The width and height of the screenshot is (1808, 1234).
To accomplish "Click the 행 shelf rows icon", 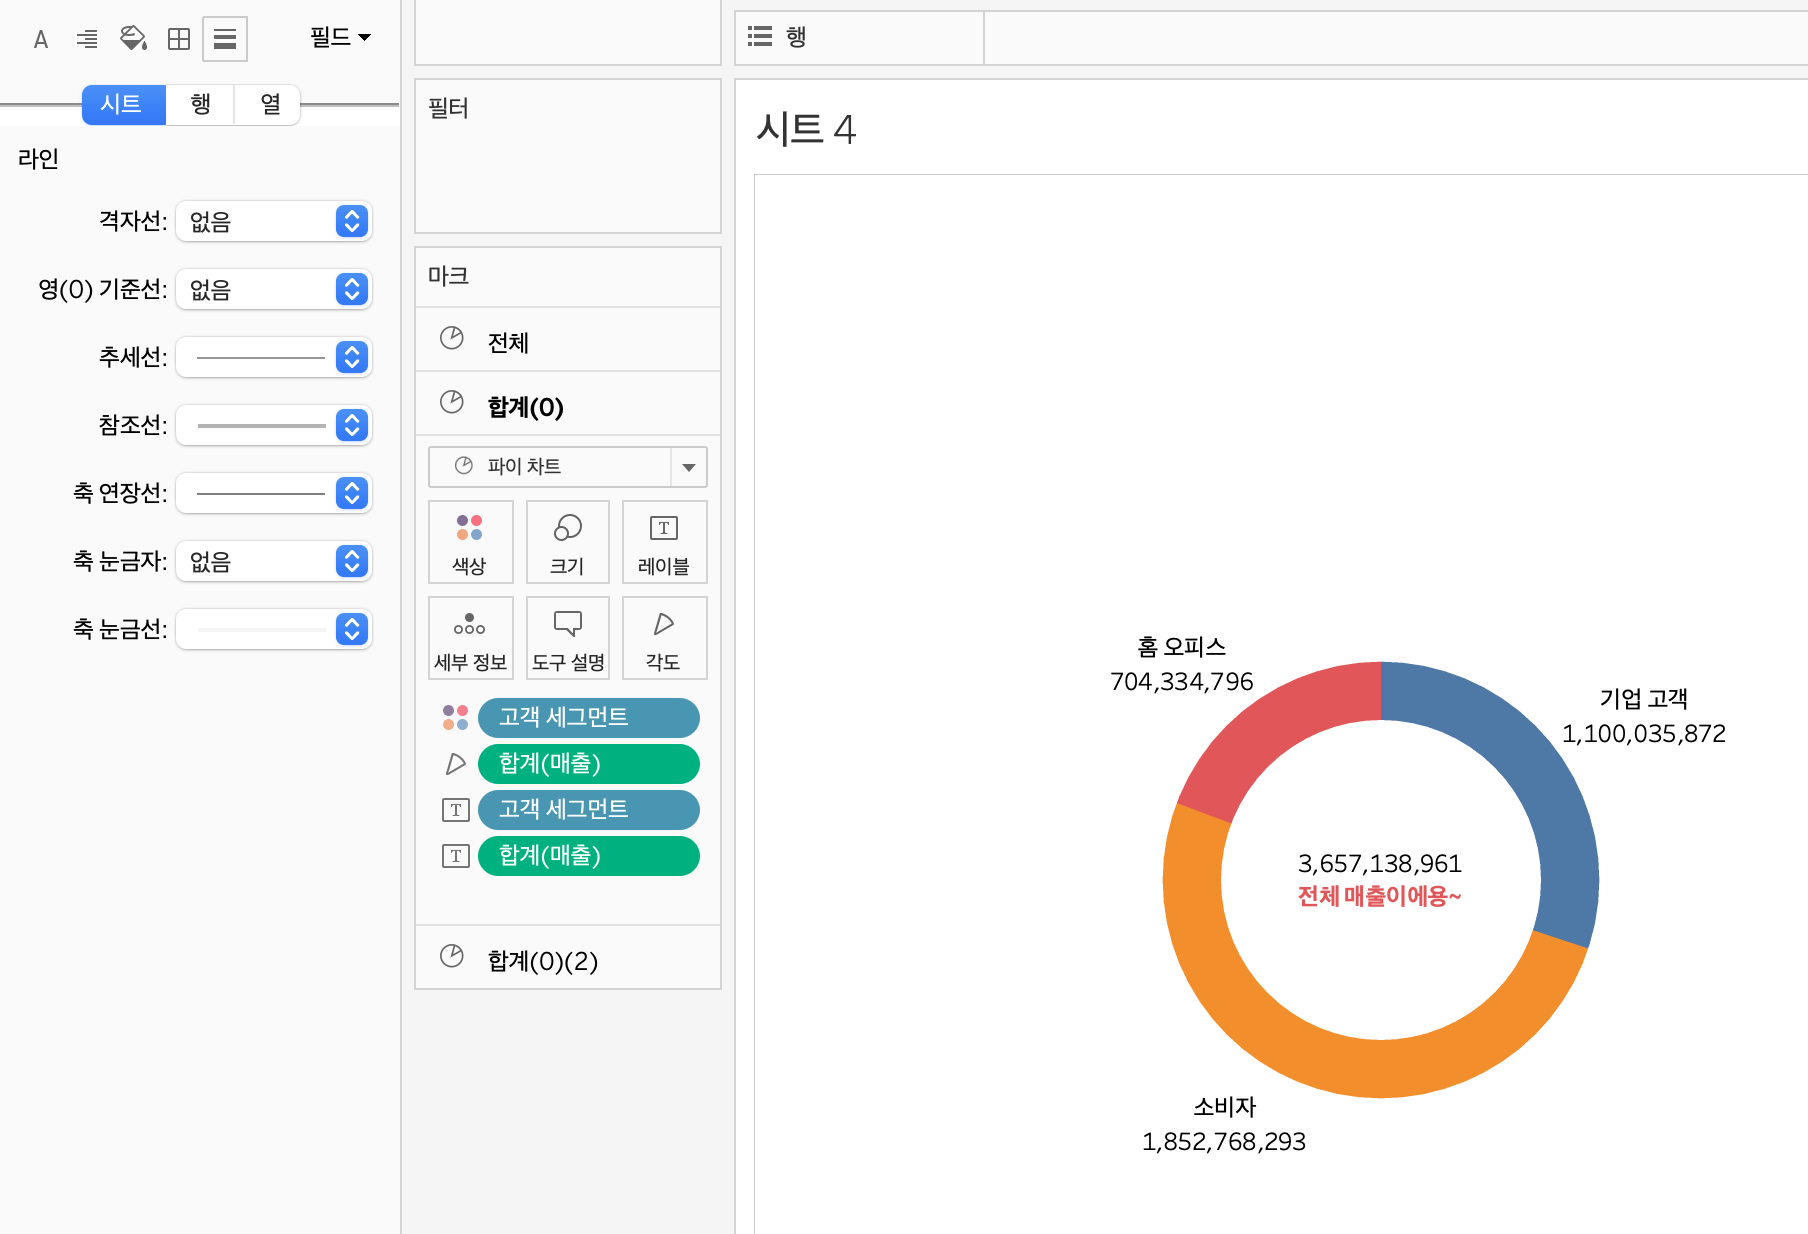I will point(760,37).
